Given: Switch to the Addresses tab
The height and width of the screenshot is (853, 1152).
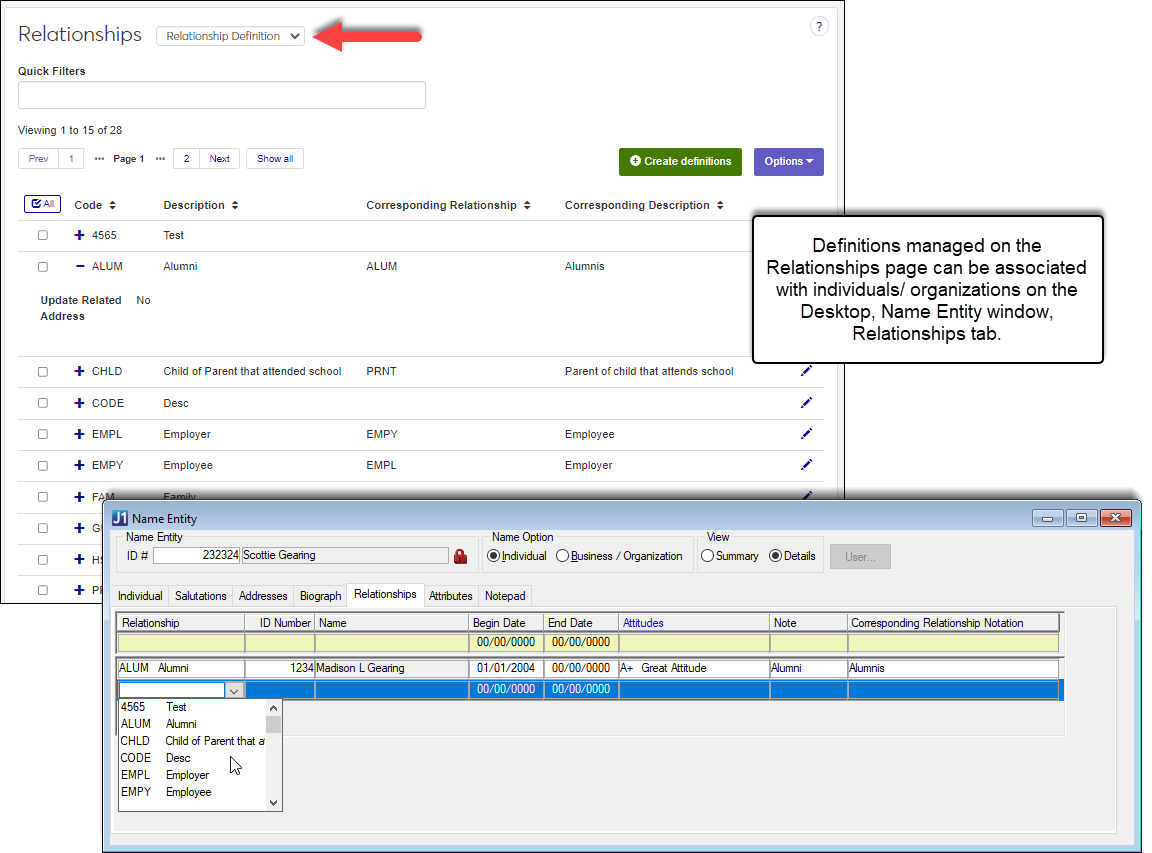Looking at the screenshot, I should pyautogui.click(x=263, y=596).
